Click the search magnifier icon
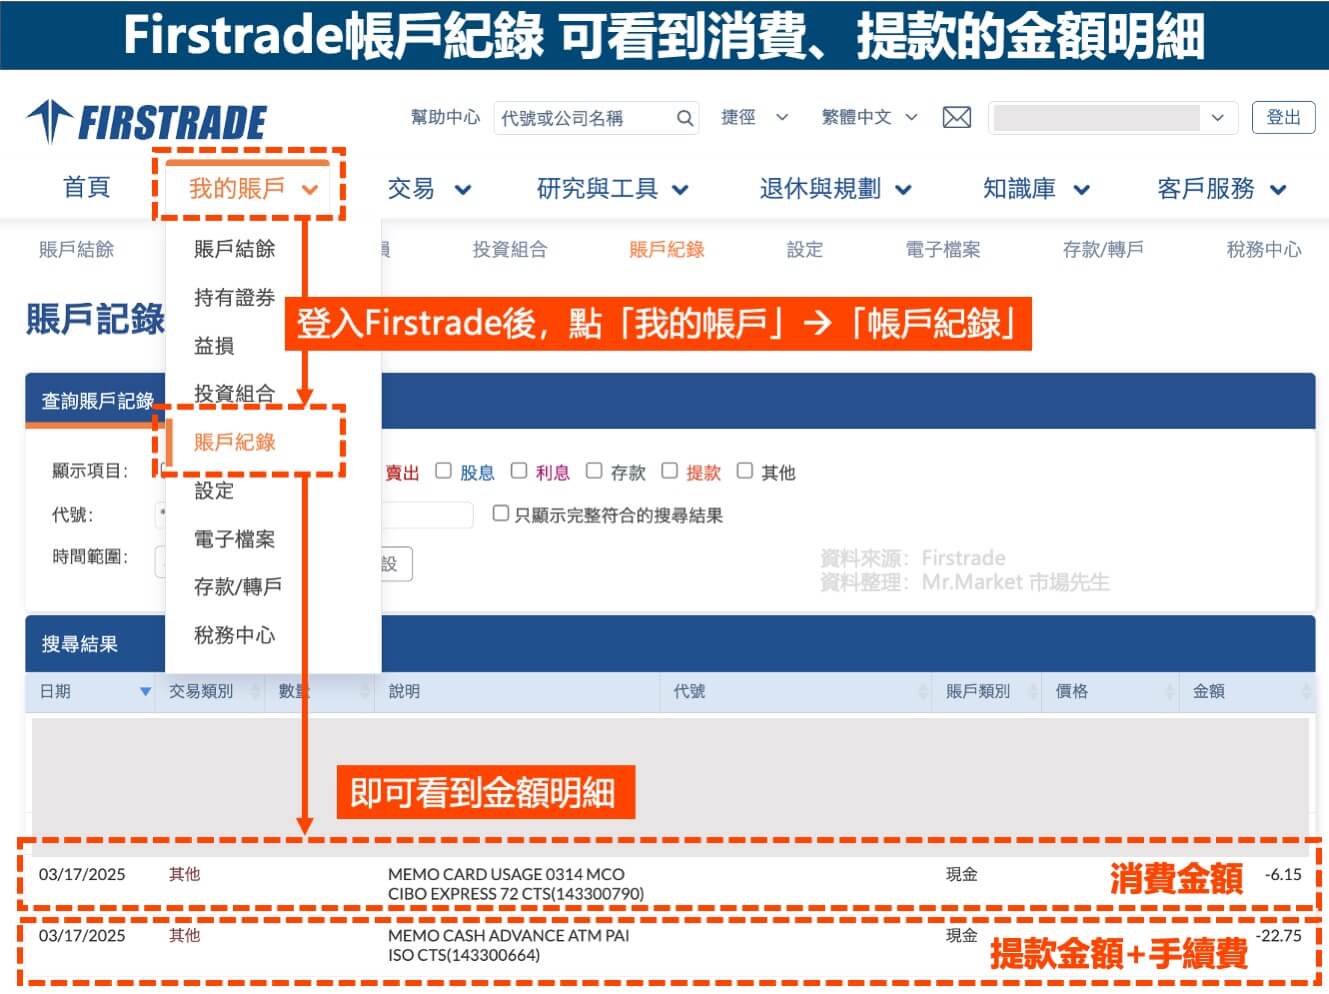This screenshot has width=1329, height=994. click(685, 118)
